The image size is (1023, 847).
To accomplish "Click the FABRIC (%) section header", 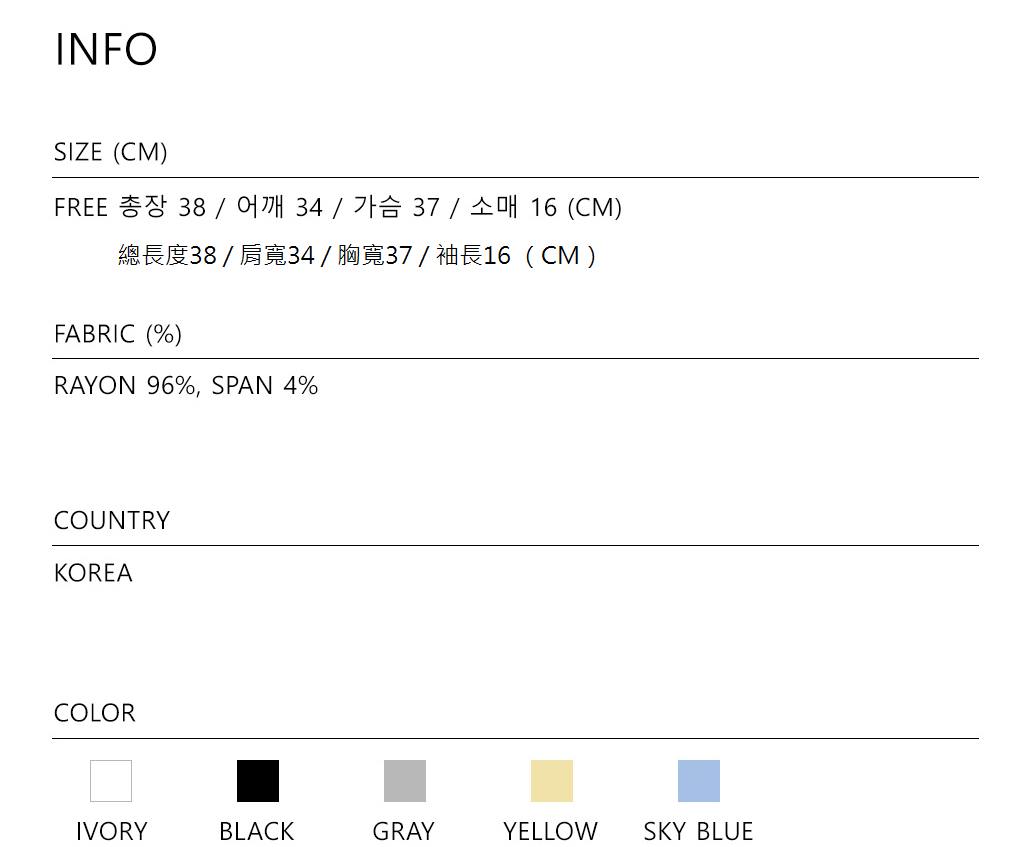I will tap(117, 334).
